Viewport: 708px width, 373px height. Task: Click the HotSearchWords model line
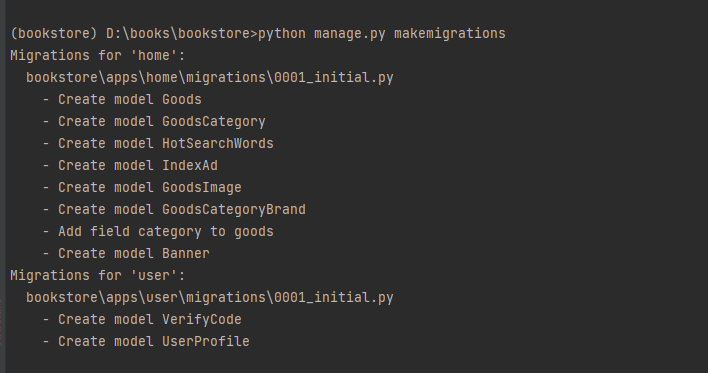158,143
